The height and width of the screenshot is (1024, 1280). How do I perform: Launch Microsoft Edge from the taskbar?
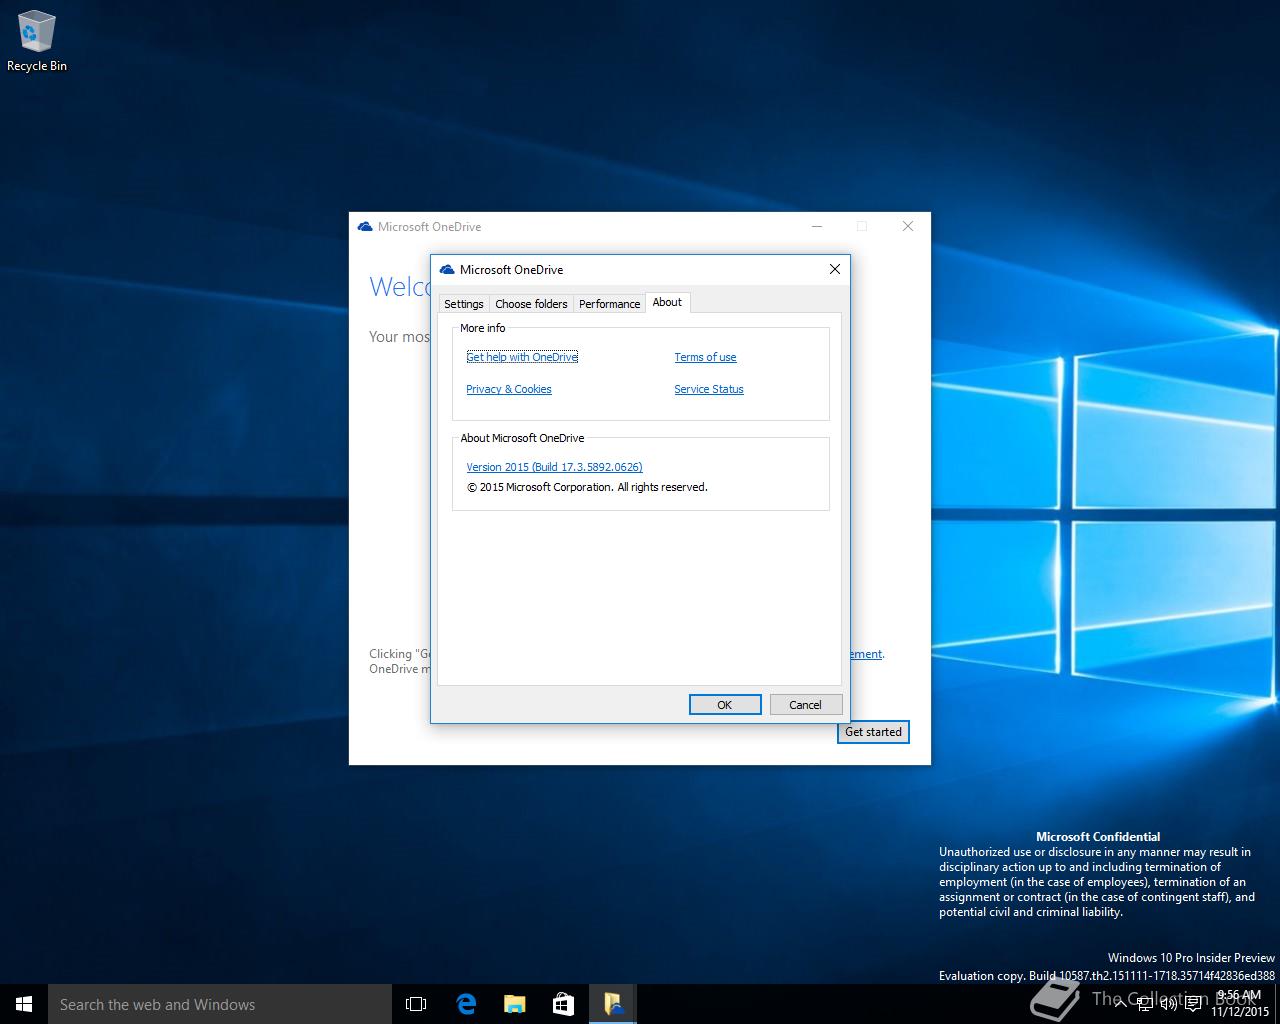tap(466, 1004)
